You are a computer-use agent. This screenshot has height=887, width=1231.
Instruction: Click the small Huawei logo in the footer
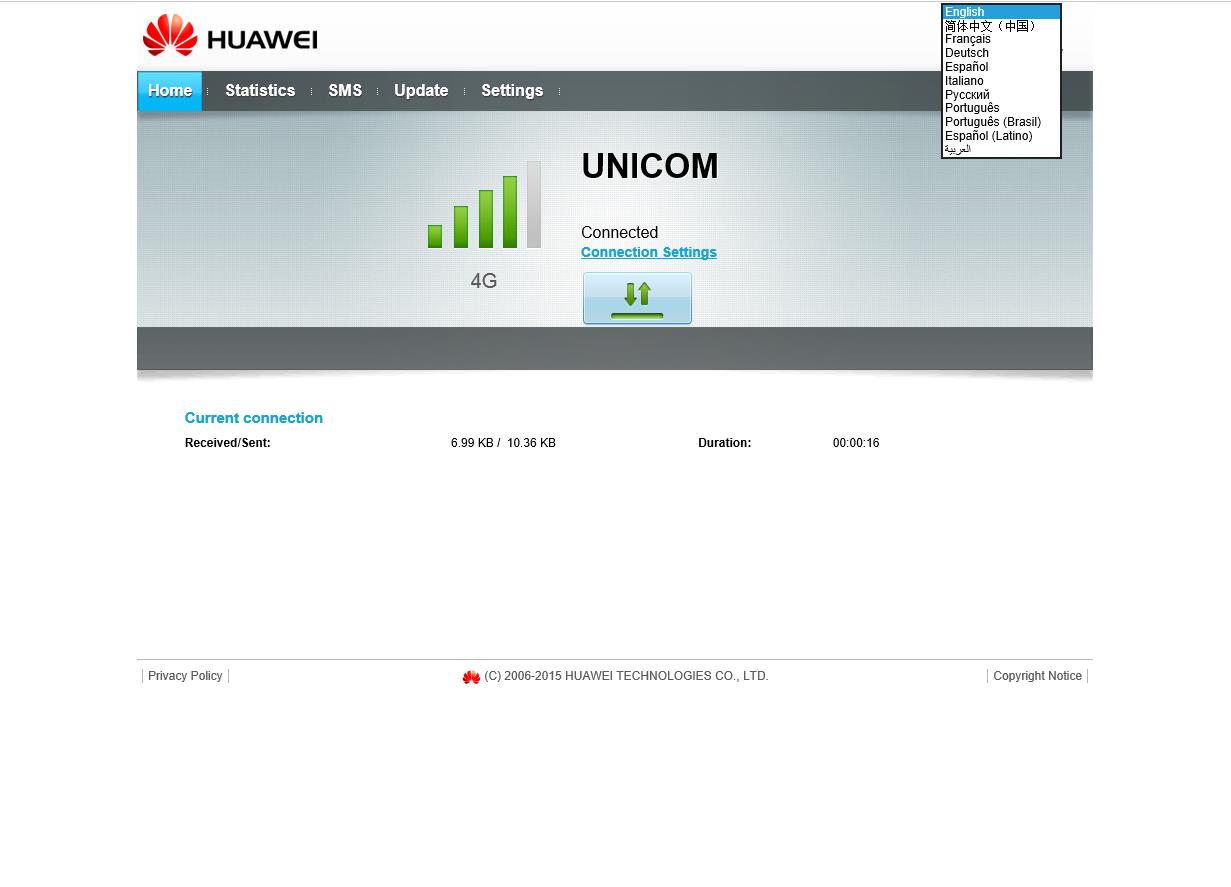[x=471, y=677]
